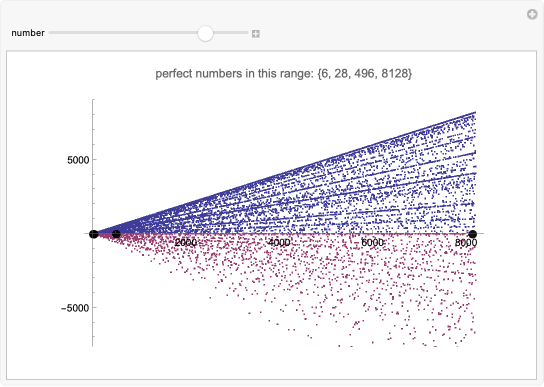Click the 'number' slider label
The height and width of the screenshot is (387, 544).
(28, 33)
